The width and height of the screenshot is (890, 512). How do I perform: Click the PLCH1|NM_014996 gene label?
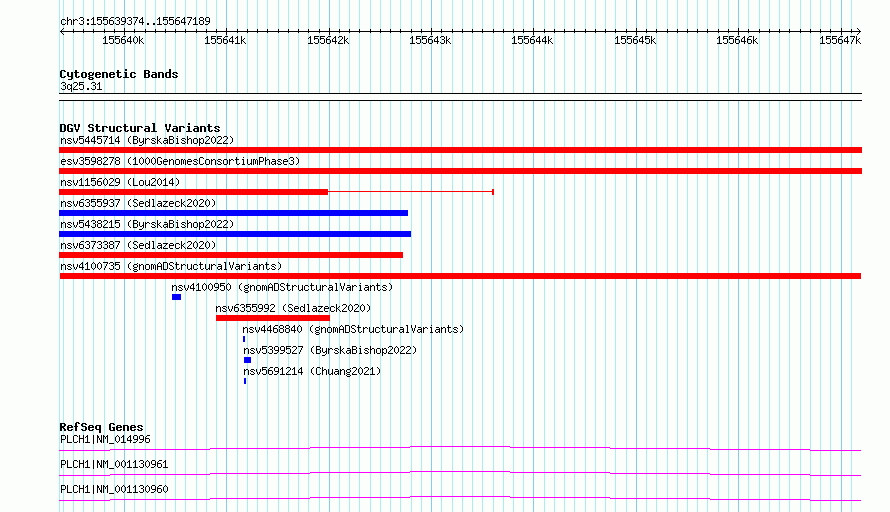(105, 439)
